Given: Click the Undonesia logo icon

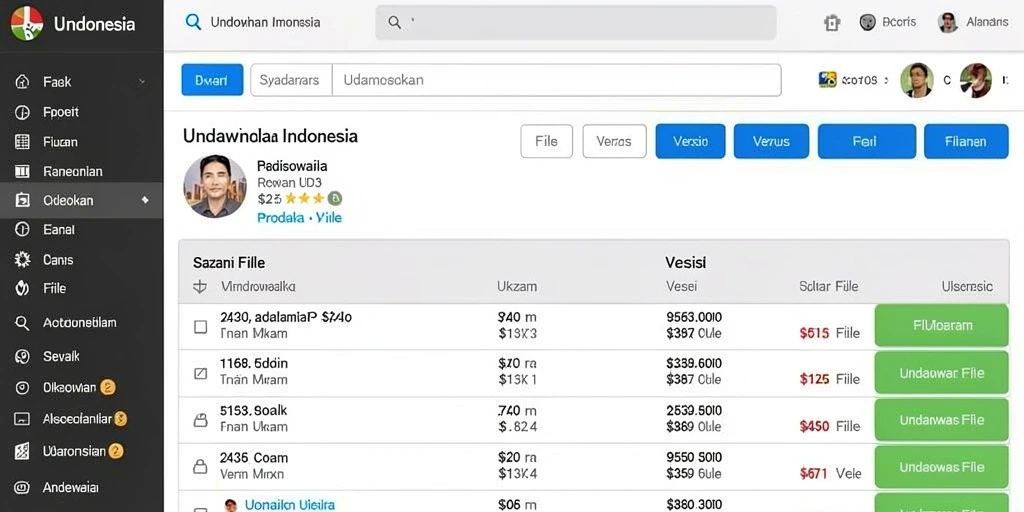Looking at the screenshot, I should [x=27, y=24].
